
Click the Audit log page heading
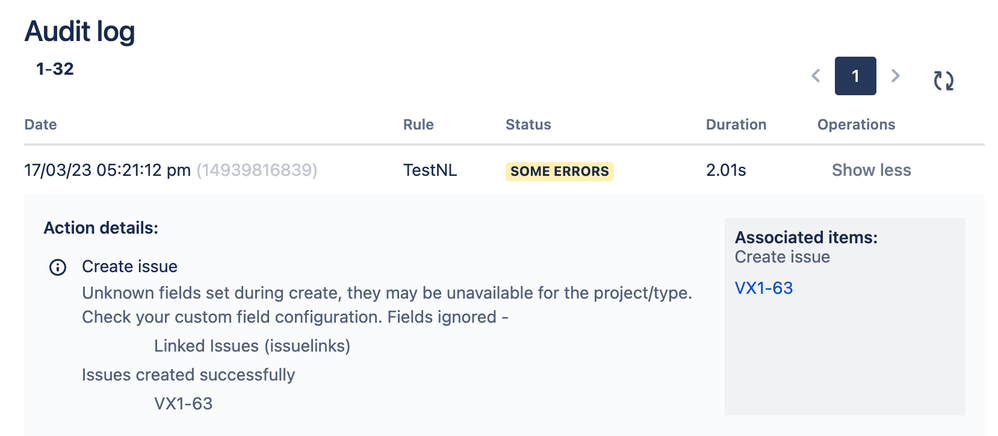tap(80, 31)
